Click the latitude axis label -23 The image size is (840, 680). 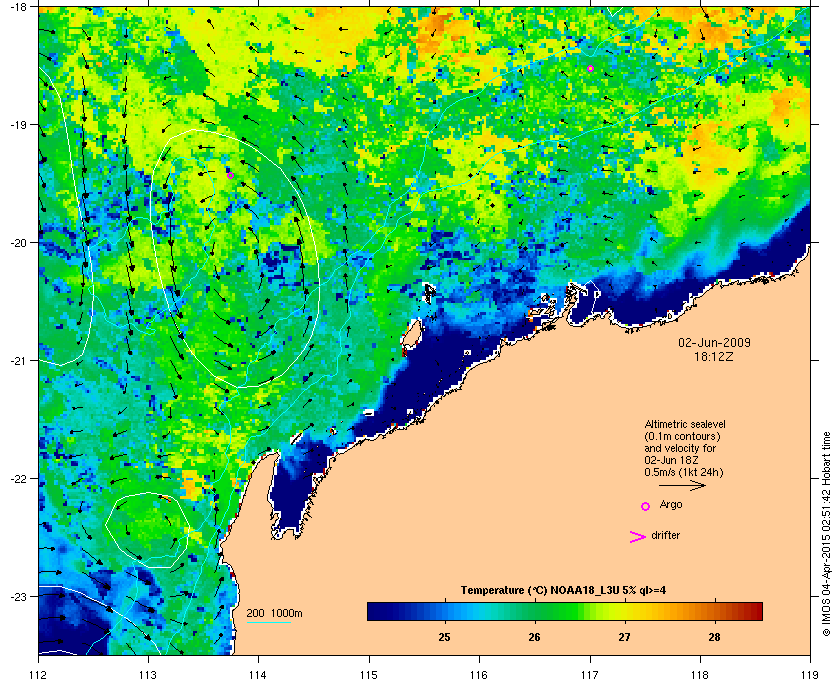coord(18,596)
